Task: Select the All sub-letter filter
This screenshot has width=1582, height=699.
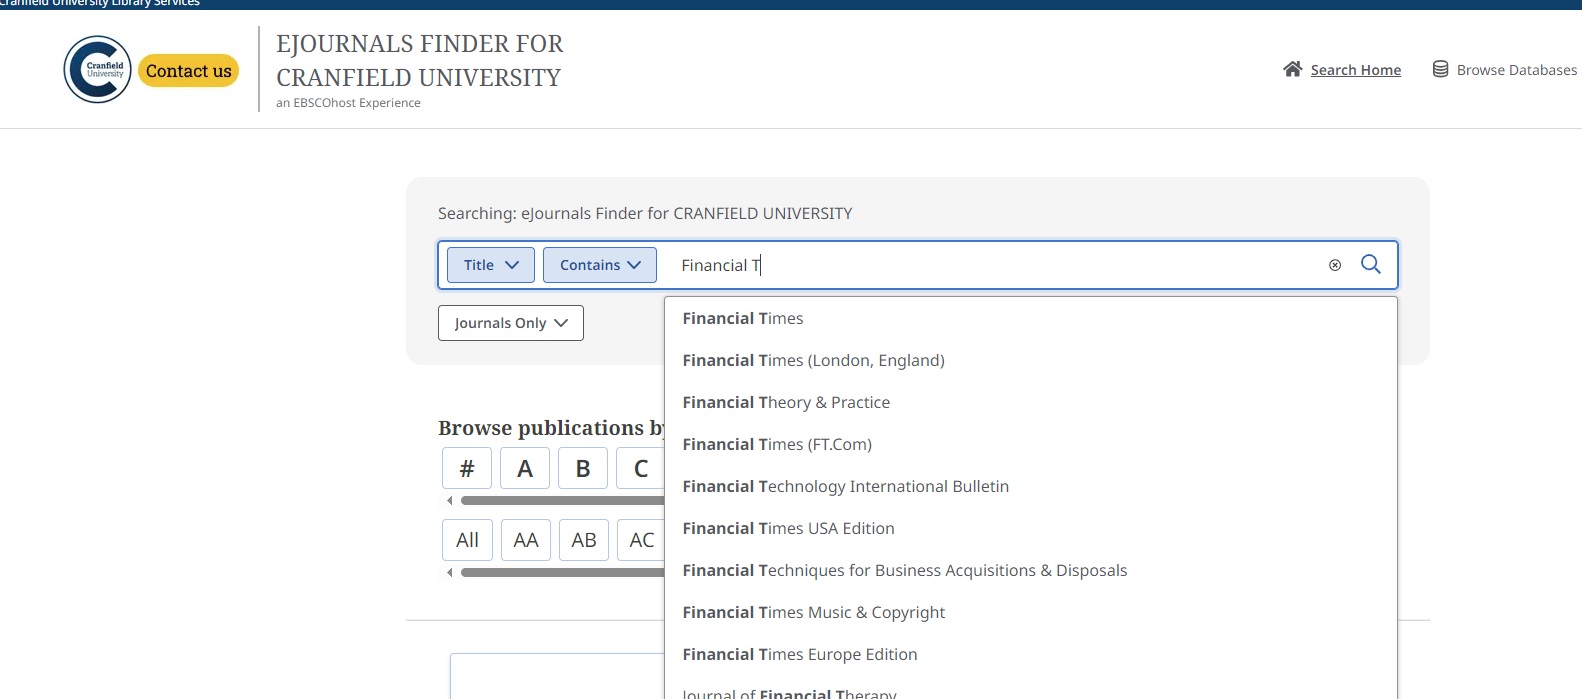Action: (467, 540)
